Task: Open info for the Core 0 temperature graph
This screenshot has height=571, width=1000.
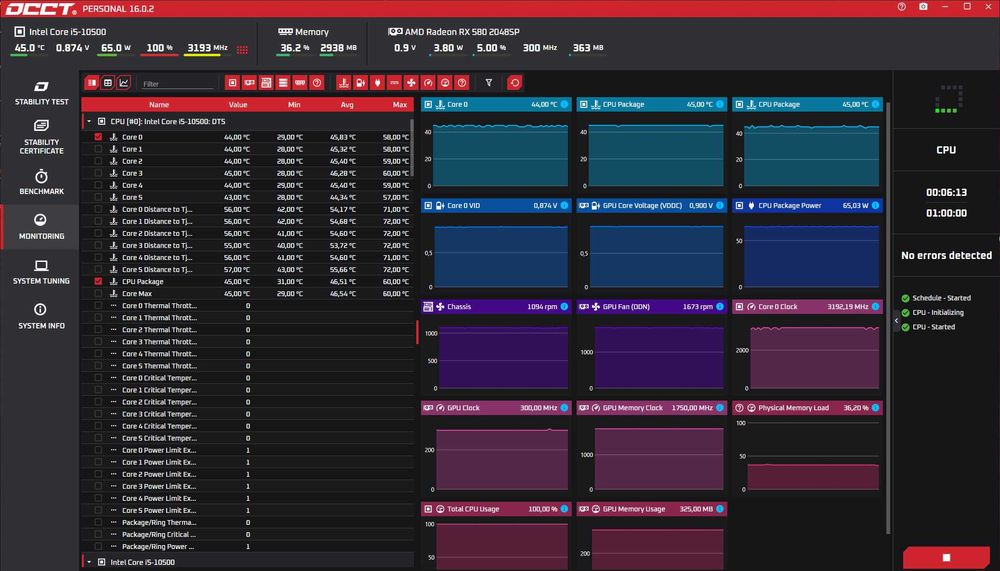Action: click(564, 105)
